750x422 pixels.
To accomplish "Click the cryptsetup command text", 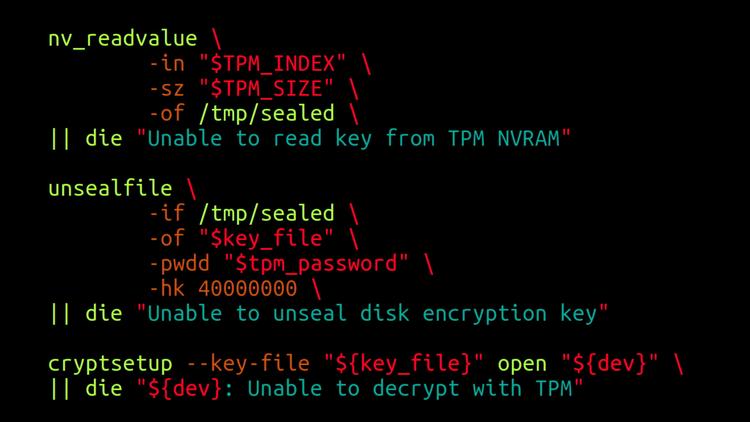I will (x=110, y=364).
